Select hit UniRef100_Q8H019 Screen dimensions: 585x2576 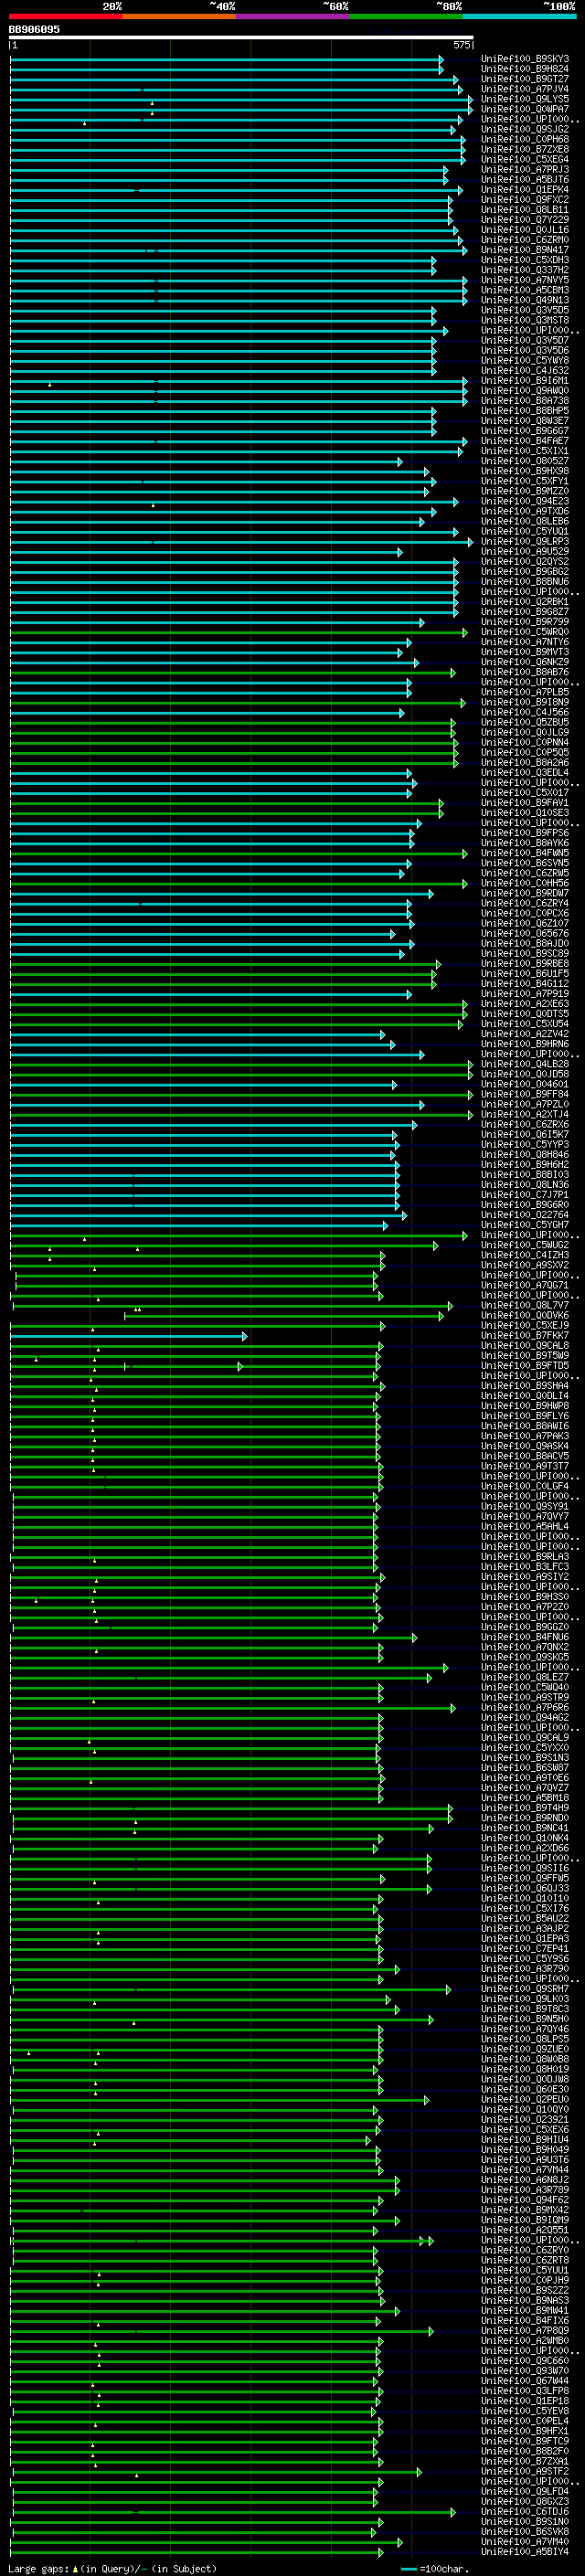pos(525,2069)
